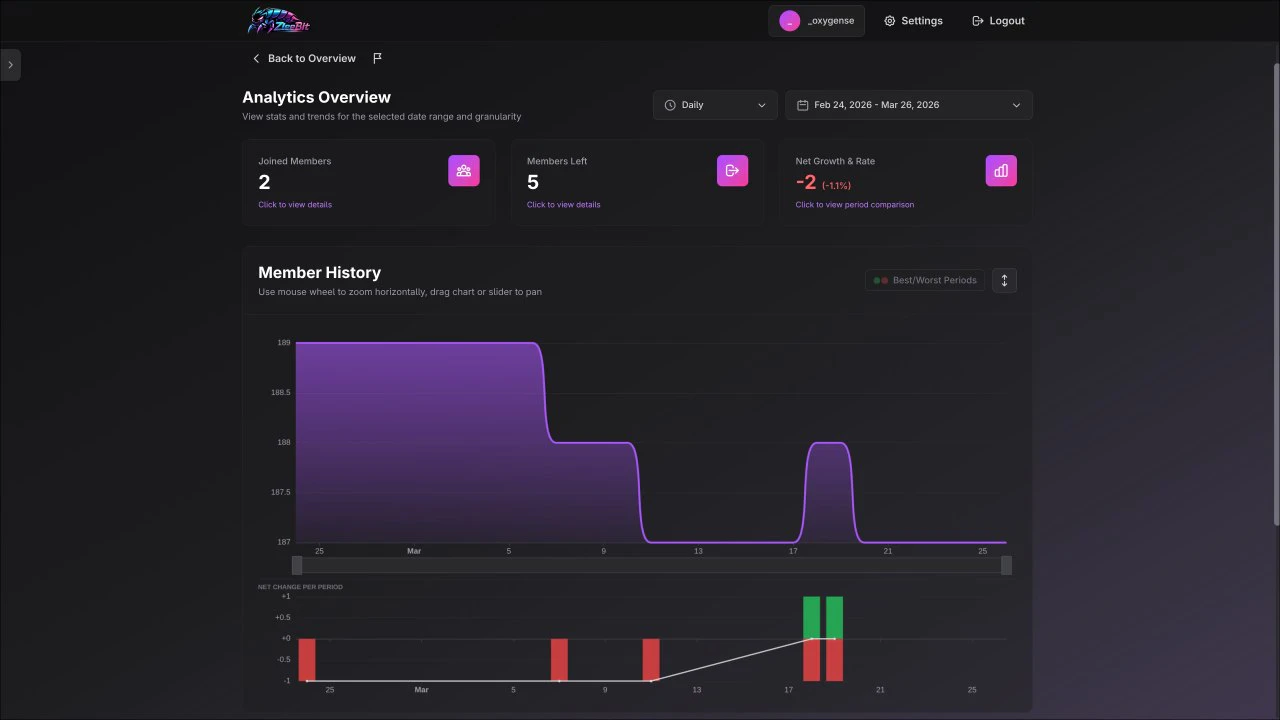Click the flag icon next to Back to Overview
The width and height of the screenshot is (1280, 720).
[377, 58]
